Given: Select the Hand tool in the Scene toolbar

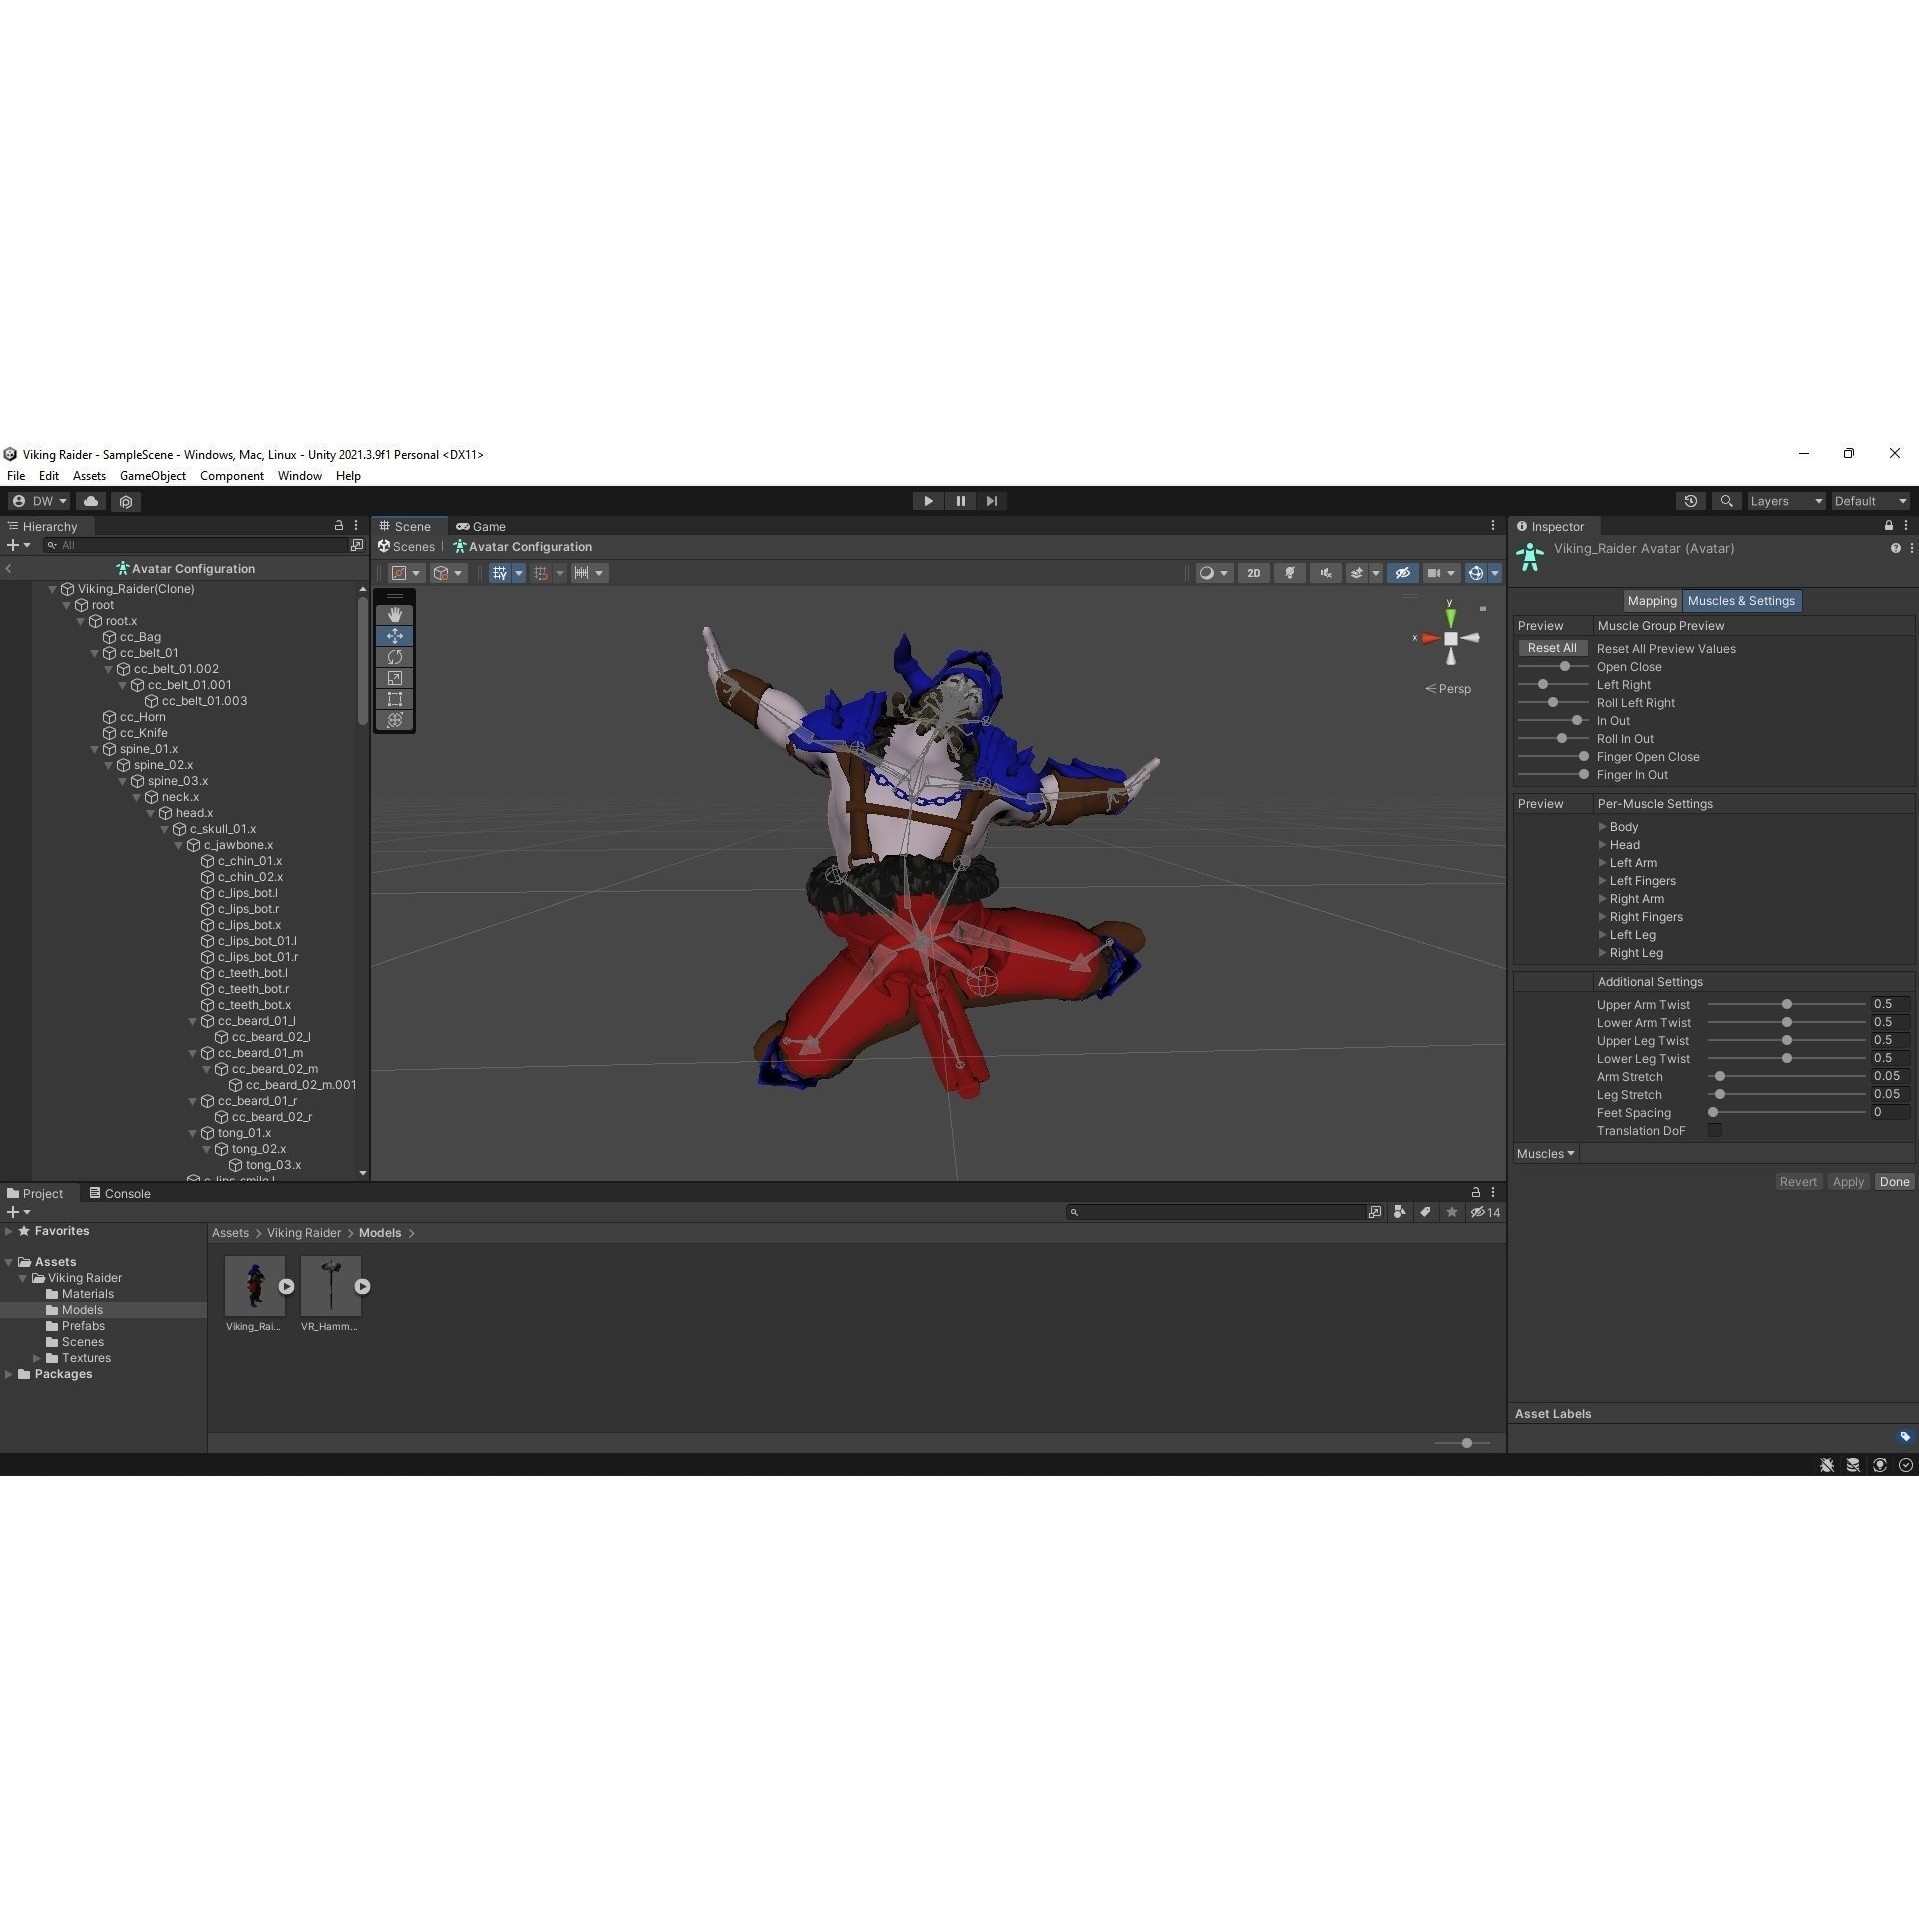Looking at the screenshot, I should (394, 614).
